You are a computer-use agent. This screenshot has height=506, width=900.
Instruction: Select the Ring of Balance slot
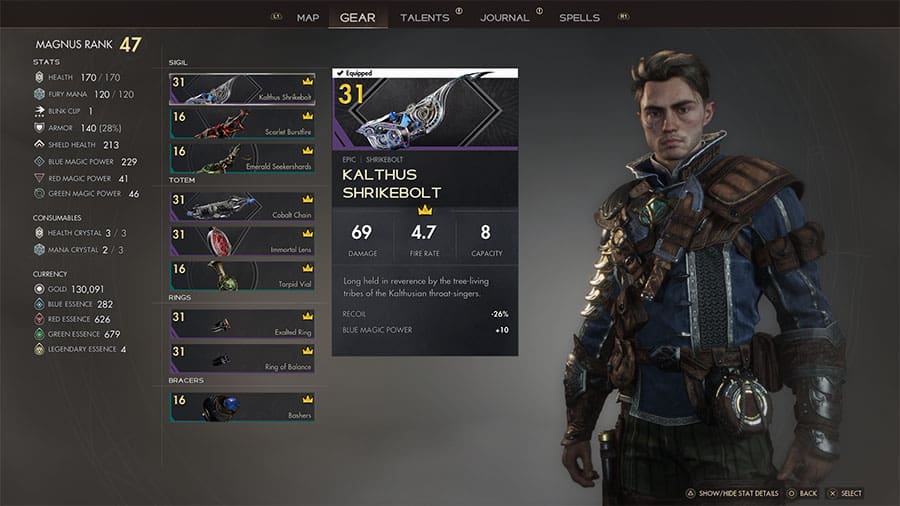point(242,358)
